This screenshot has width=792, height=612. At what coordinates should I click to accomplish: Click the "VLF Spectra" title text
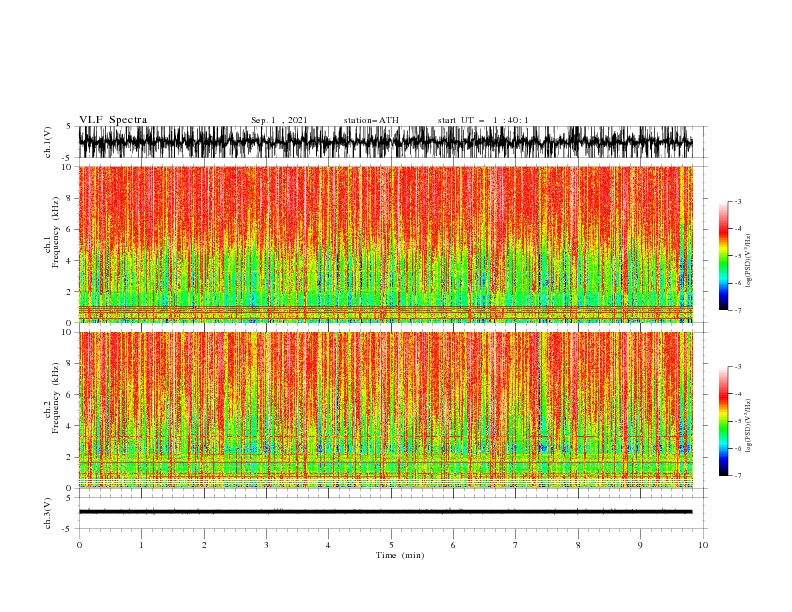(x=113, y=120)
